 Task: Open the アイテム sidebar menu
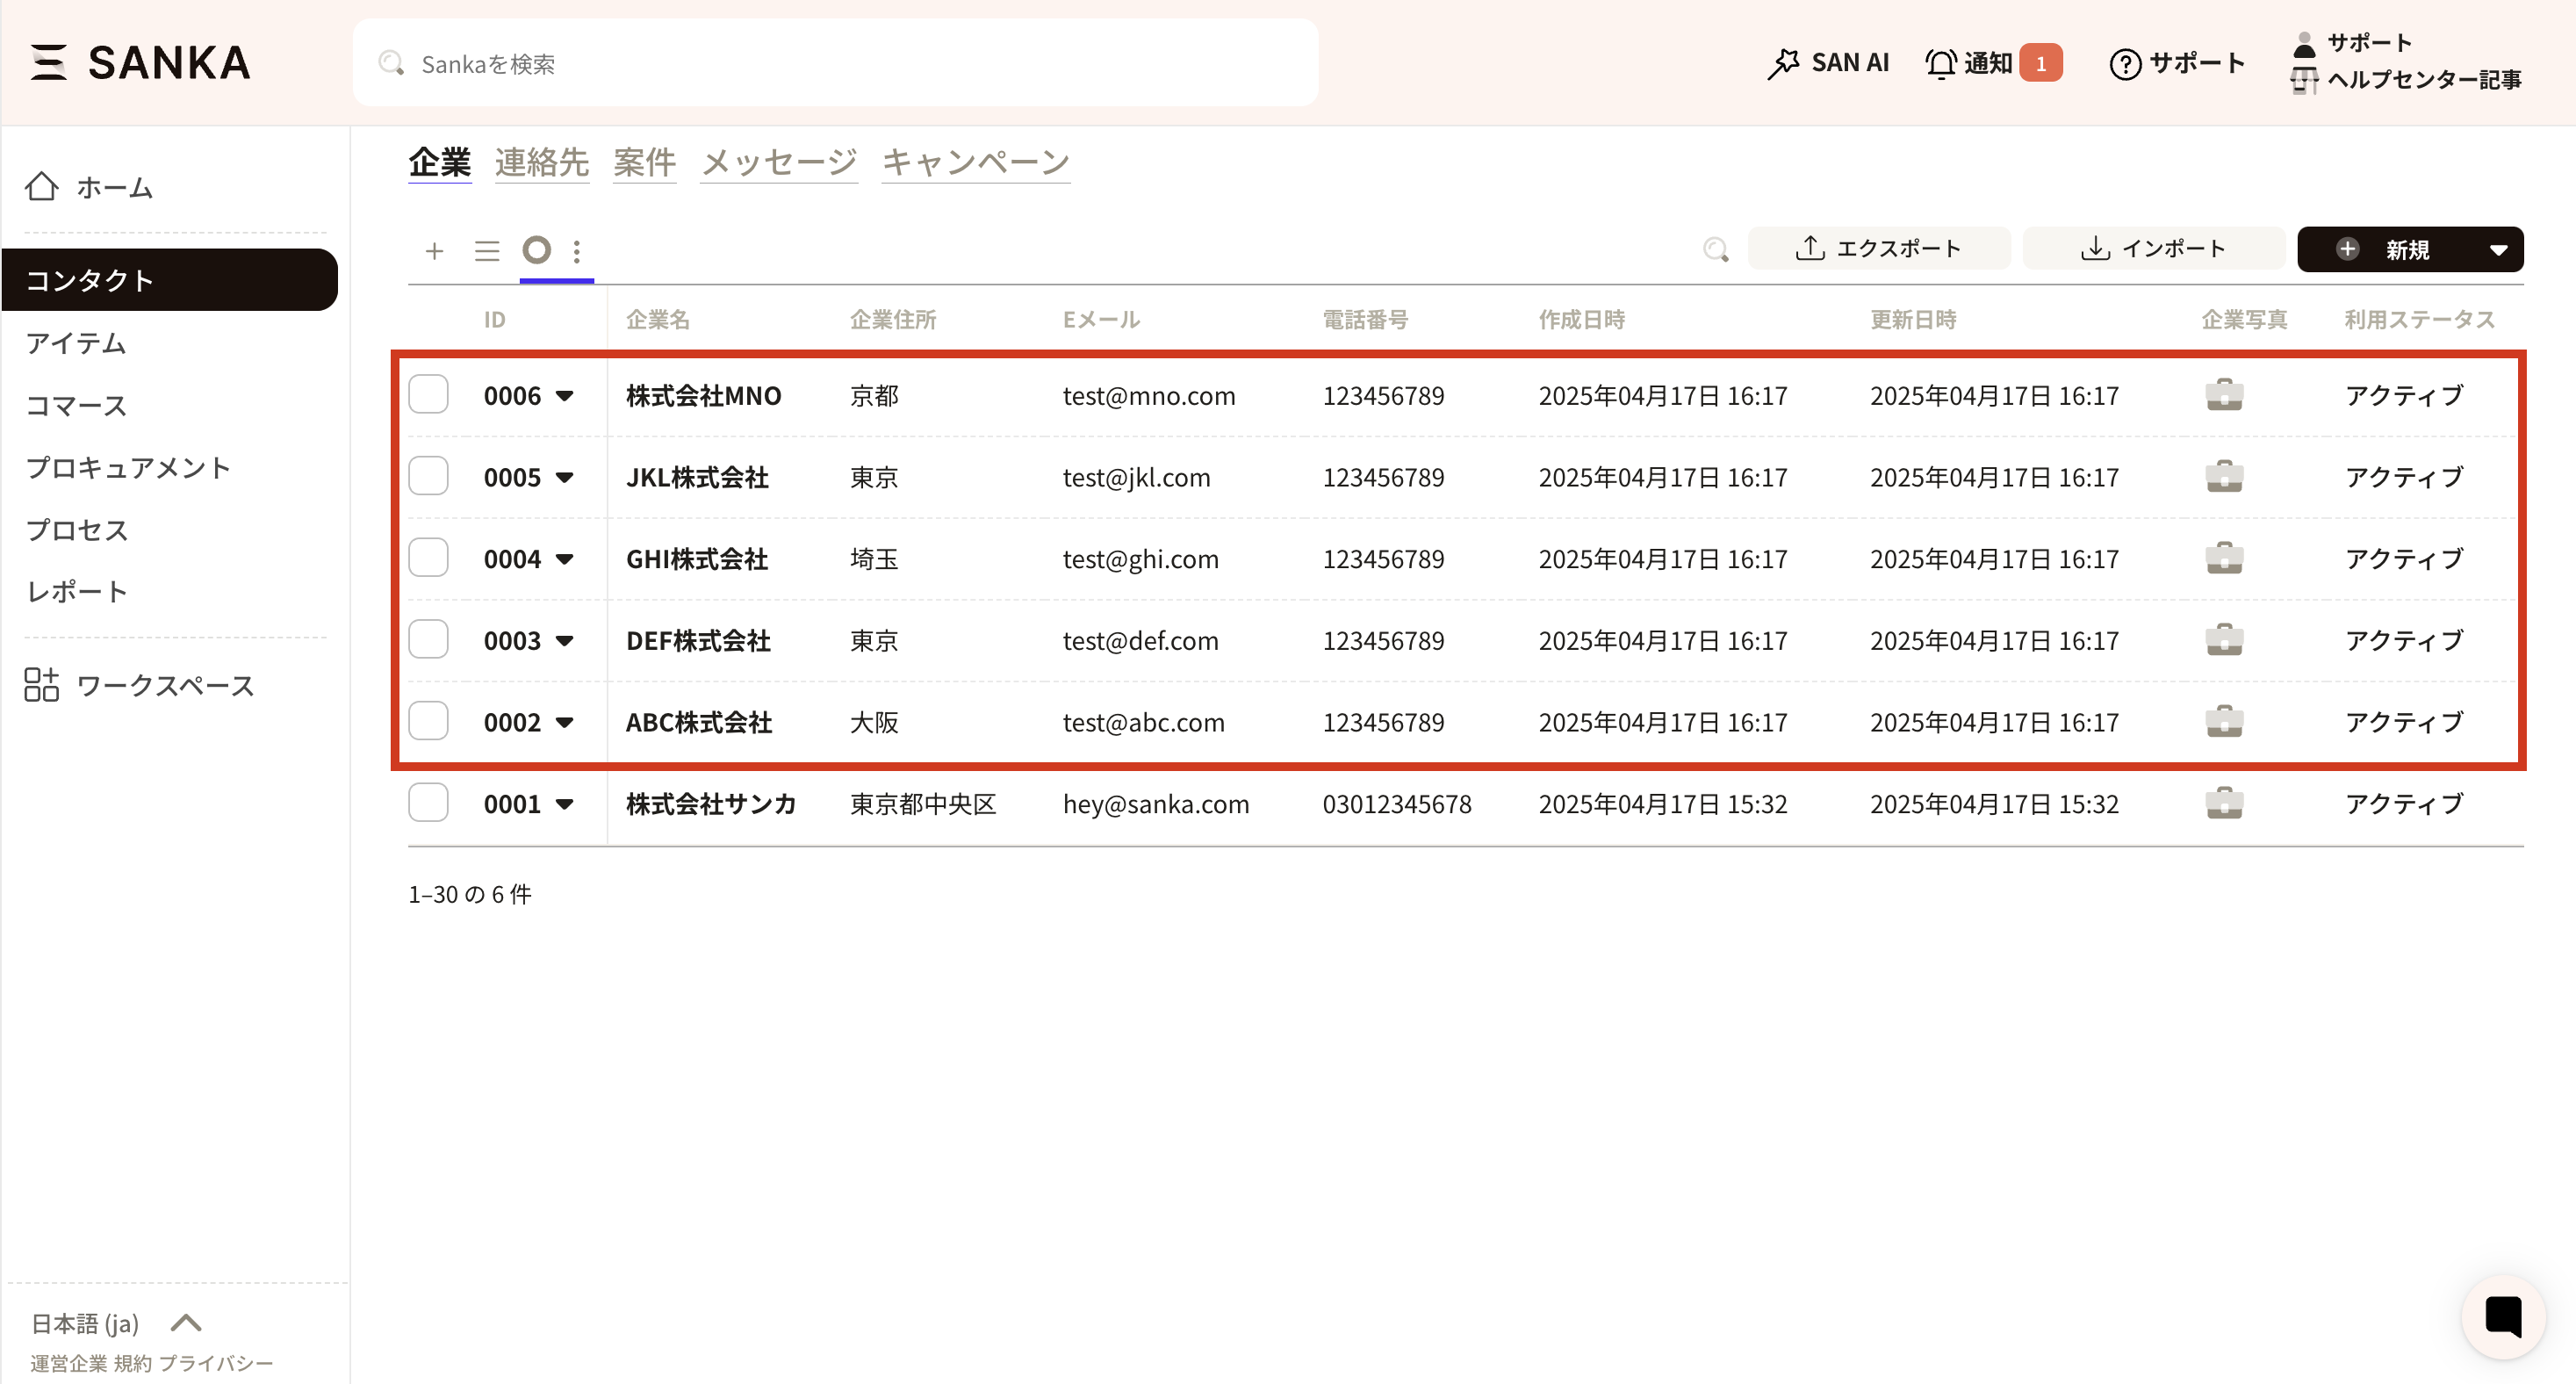pos(76,343)
